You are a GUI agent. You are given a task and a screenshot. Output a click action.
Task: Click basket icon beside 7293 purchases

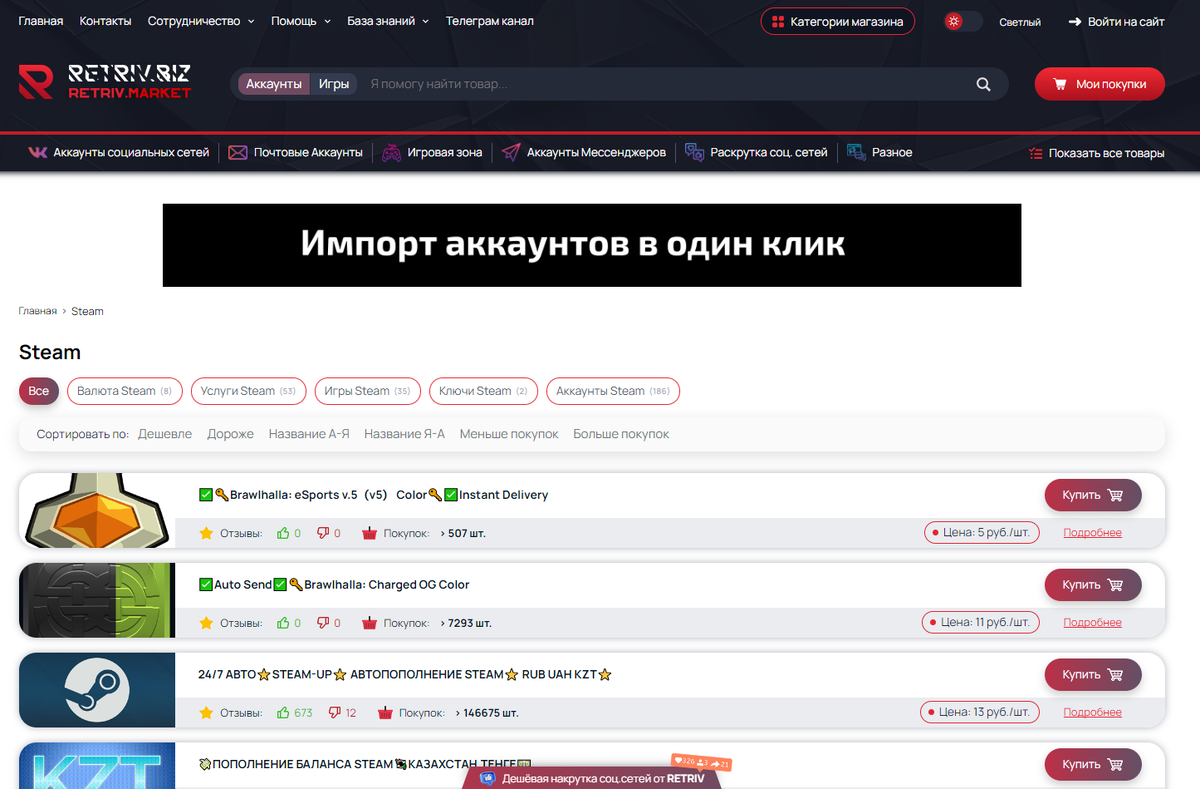[370, 623]
